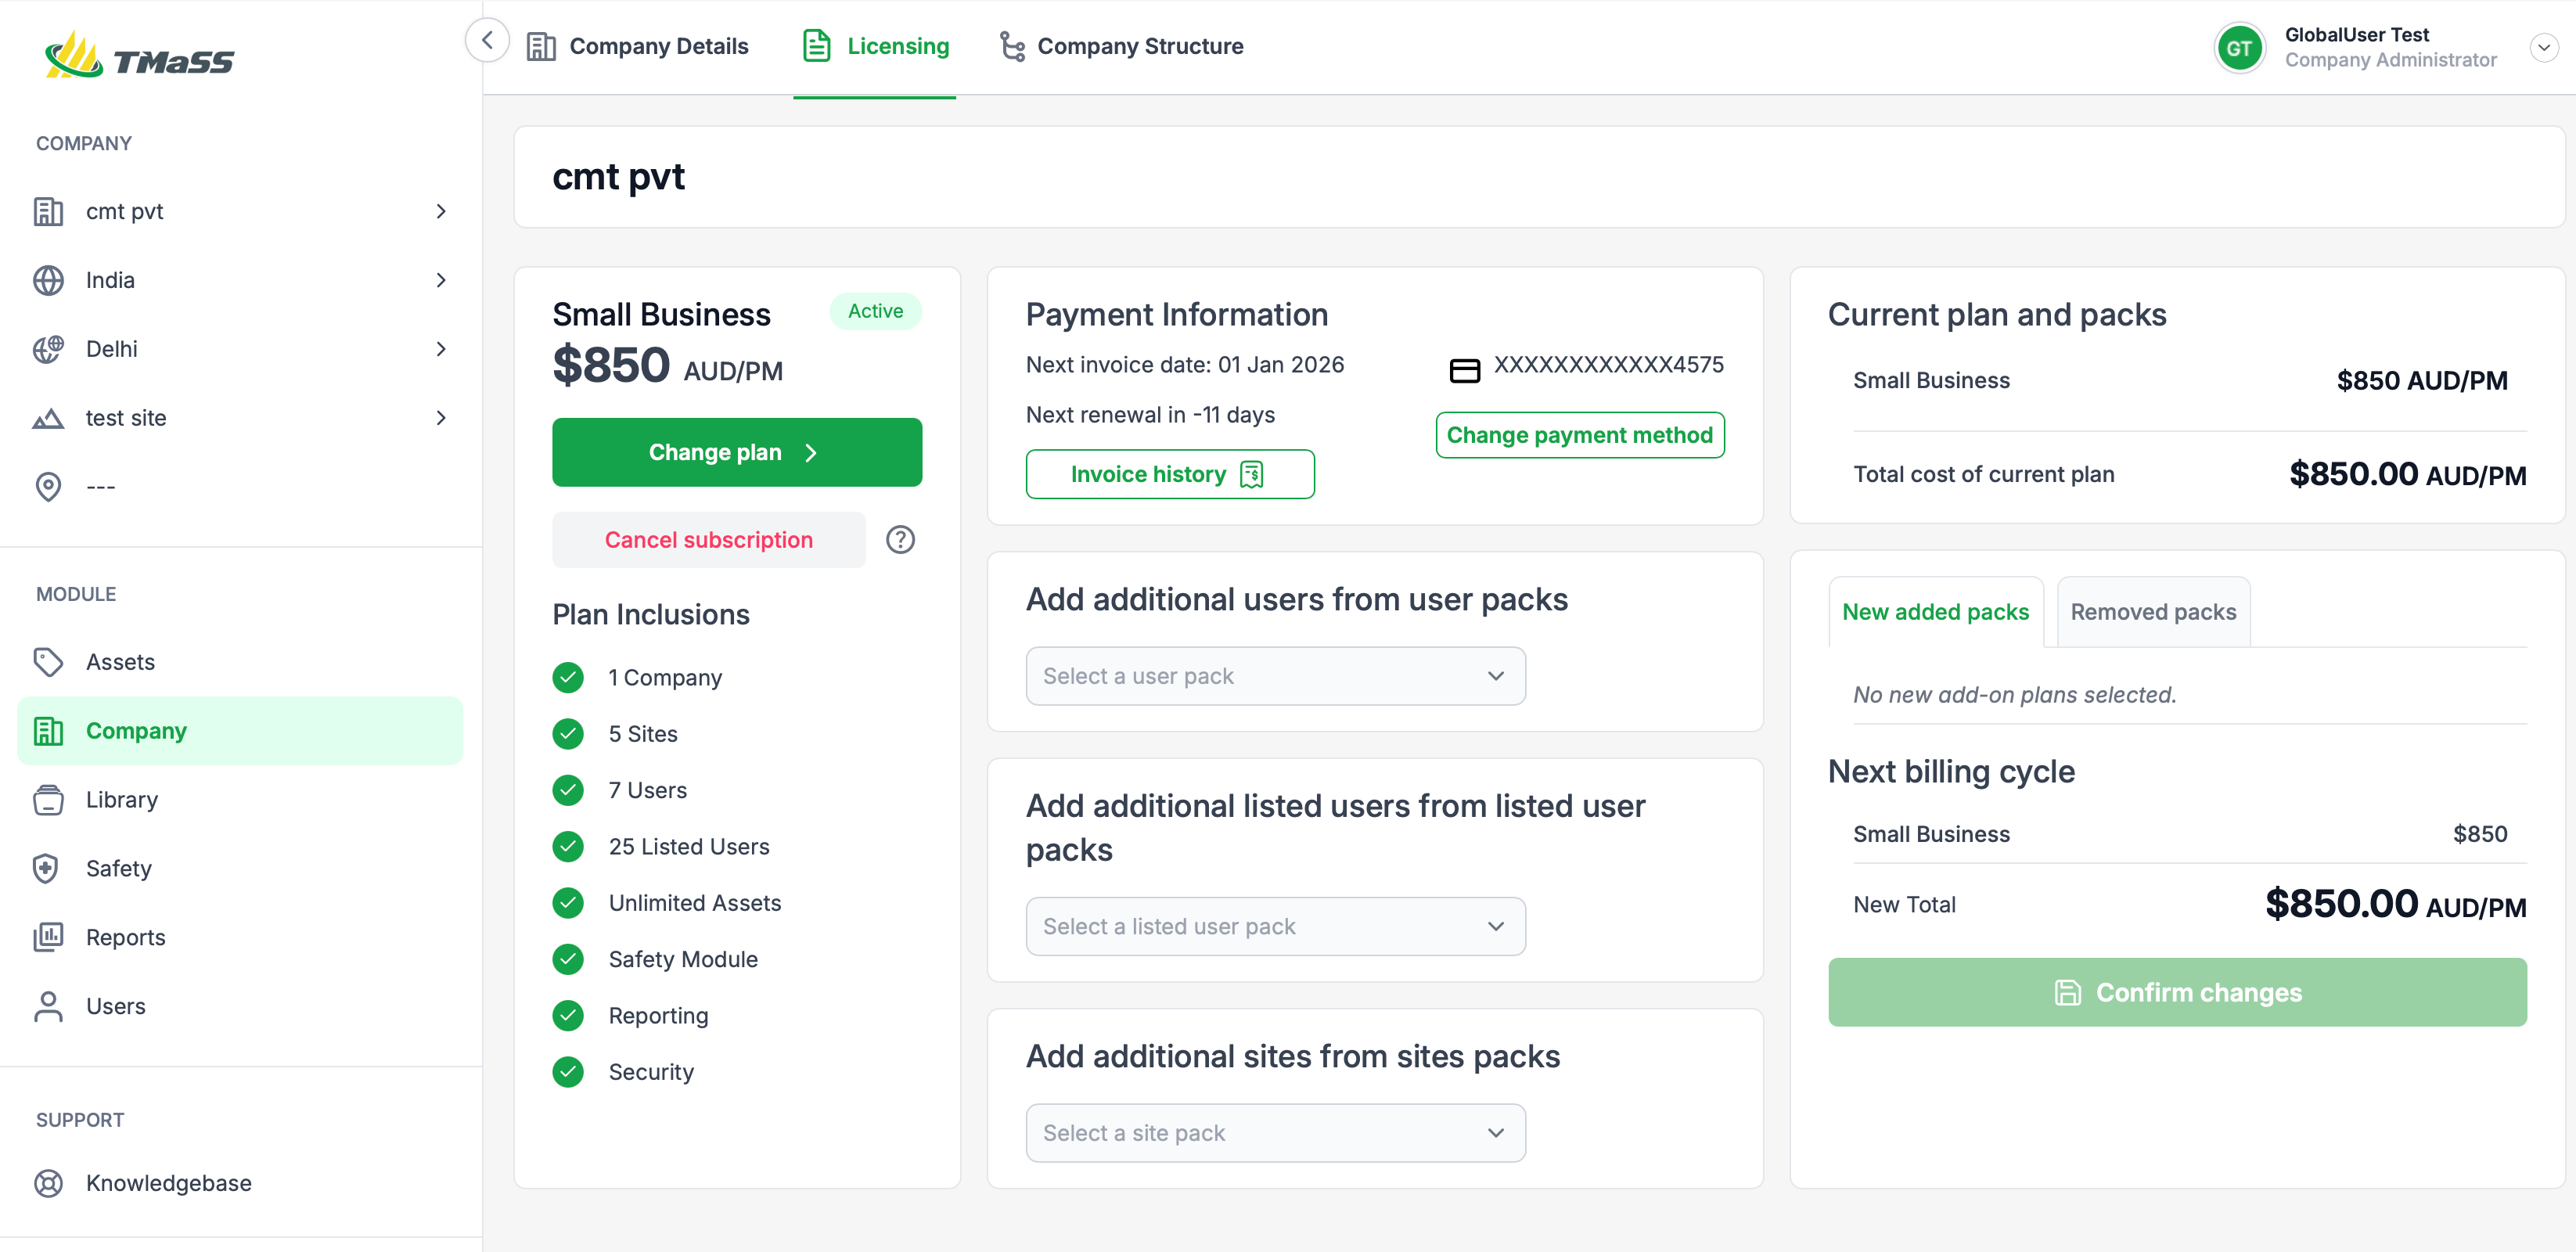Screen dimensions: 2576x1252
Task: Open Assets module from the sidebar
Action: pos(120,662)
